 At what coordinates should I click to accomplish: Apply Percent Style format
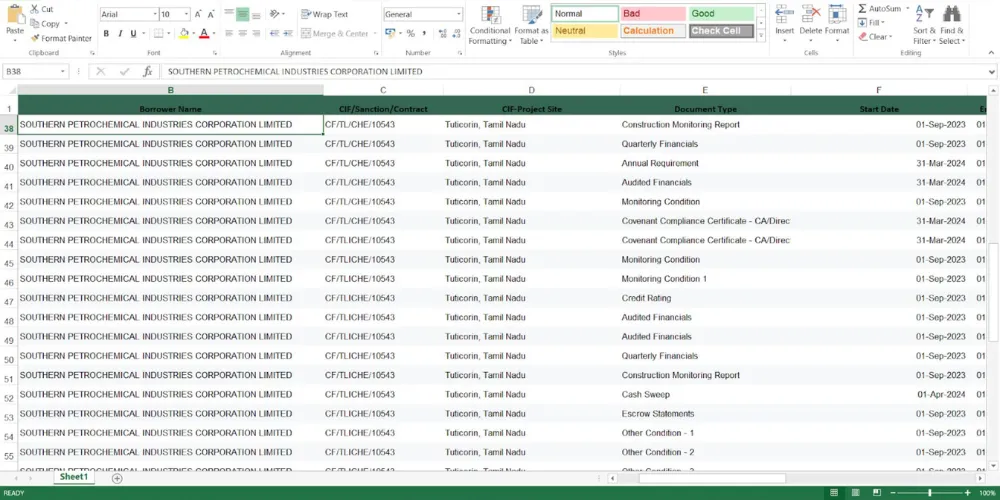411,33
